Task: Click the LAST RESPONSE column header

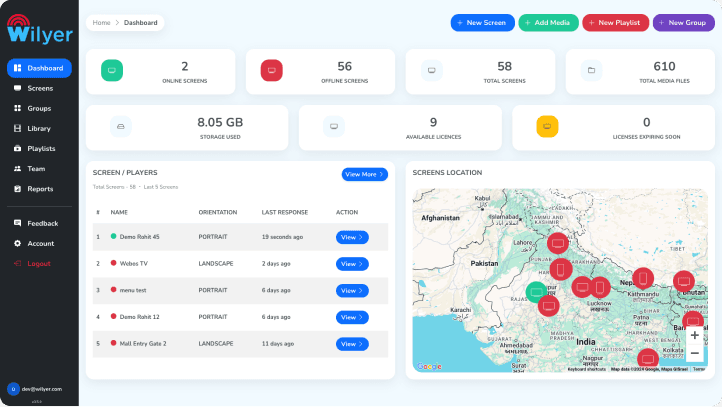Action: (x=285, y=212)
